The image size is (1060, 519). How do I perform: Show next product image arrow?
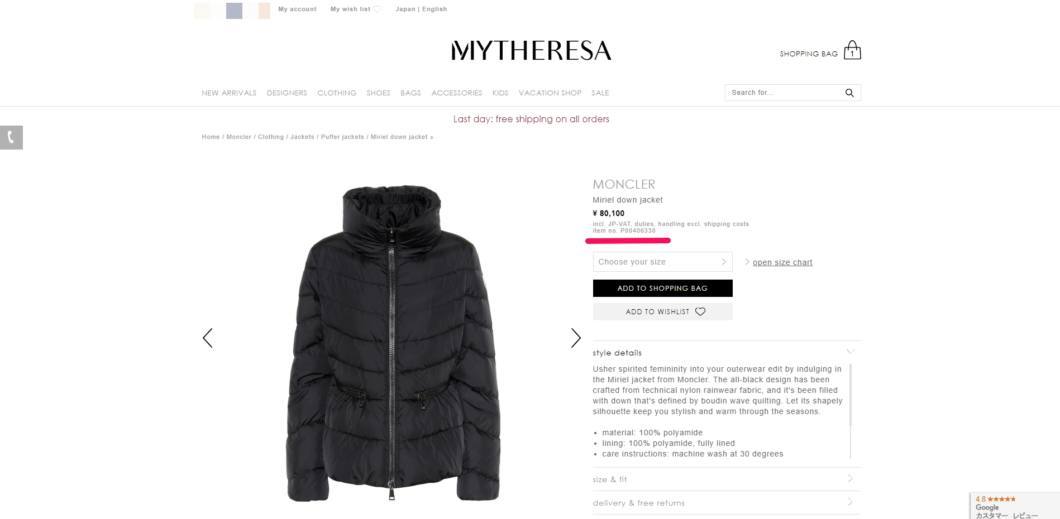coord(575,338)
